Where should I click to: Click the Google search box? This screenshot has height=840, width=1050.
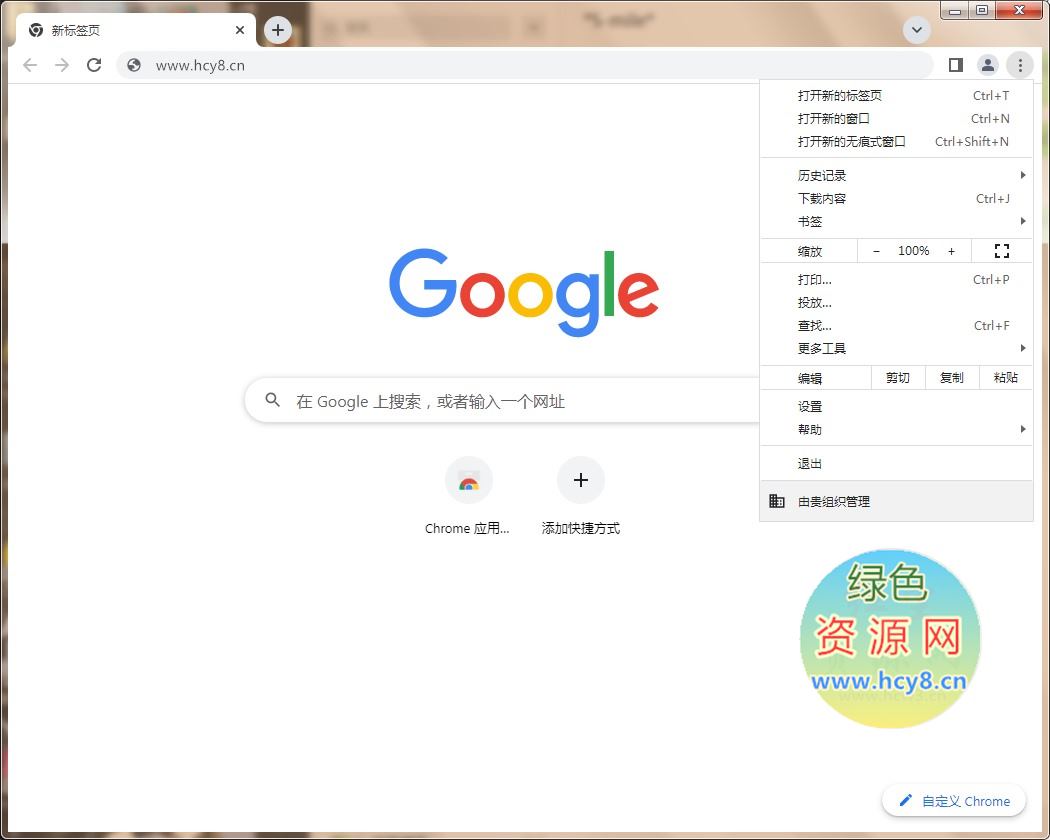(502, 401)
